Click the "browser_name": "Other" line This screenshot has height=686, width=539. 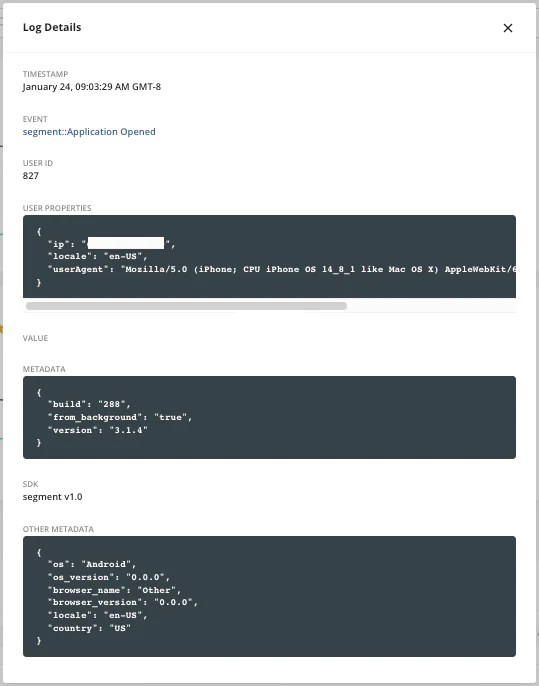114,591
